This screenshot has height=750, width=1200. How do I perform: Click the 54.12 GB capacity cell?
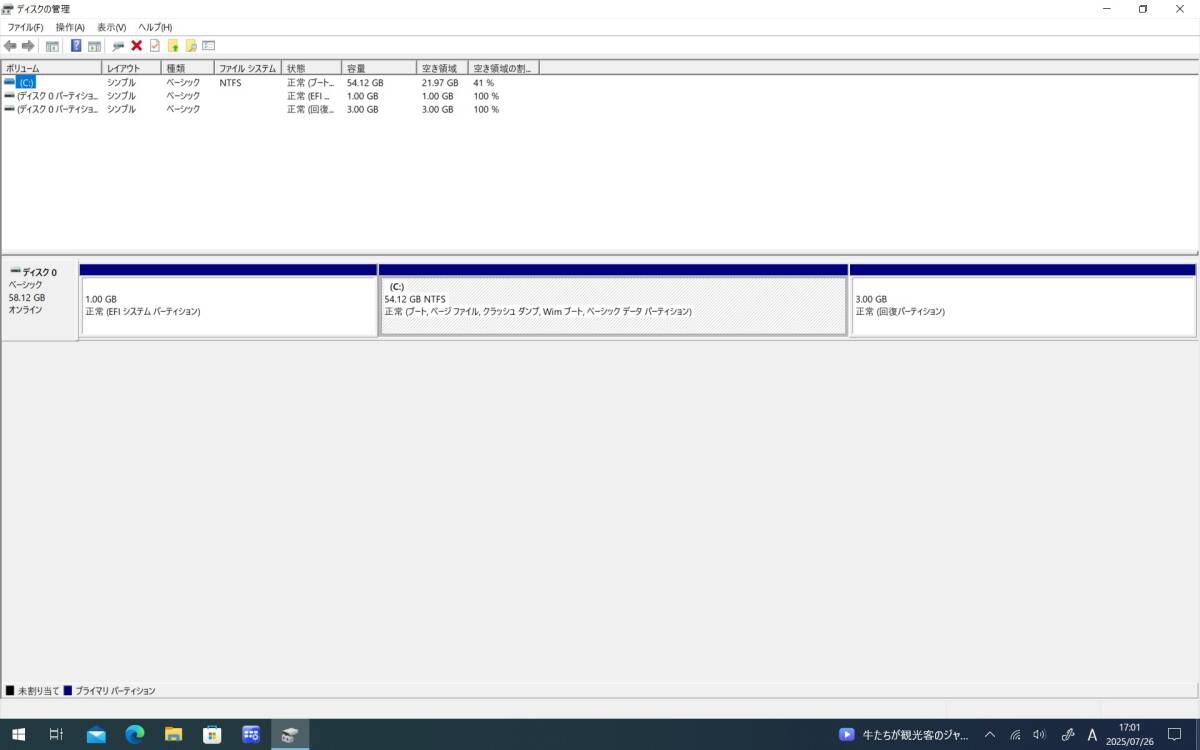(x=365, y=83)
